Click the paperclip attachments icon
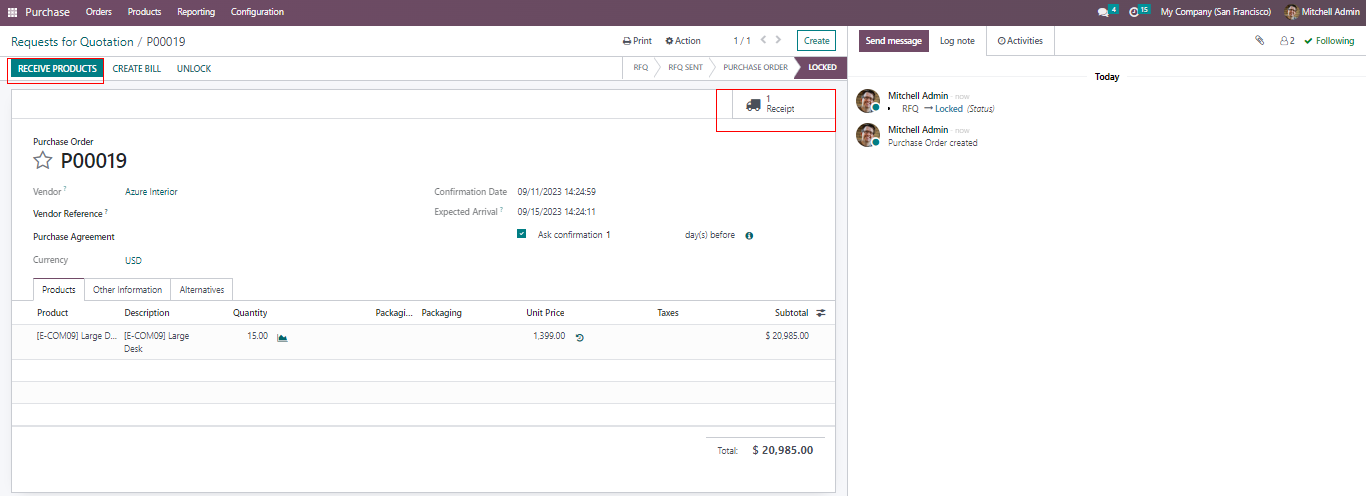Image resolution: width=1366 pixels, height=496 pixels. (x=1260, y=41)
